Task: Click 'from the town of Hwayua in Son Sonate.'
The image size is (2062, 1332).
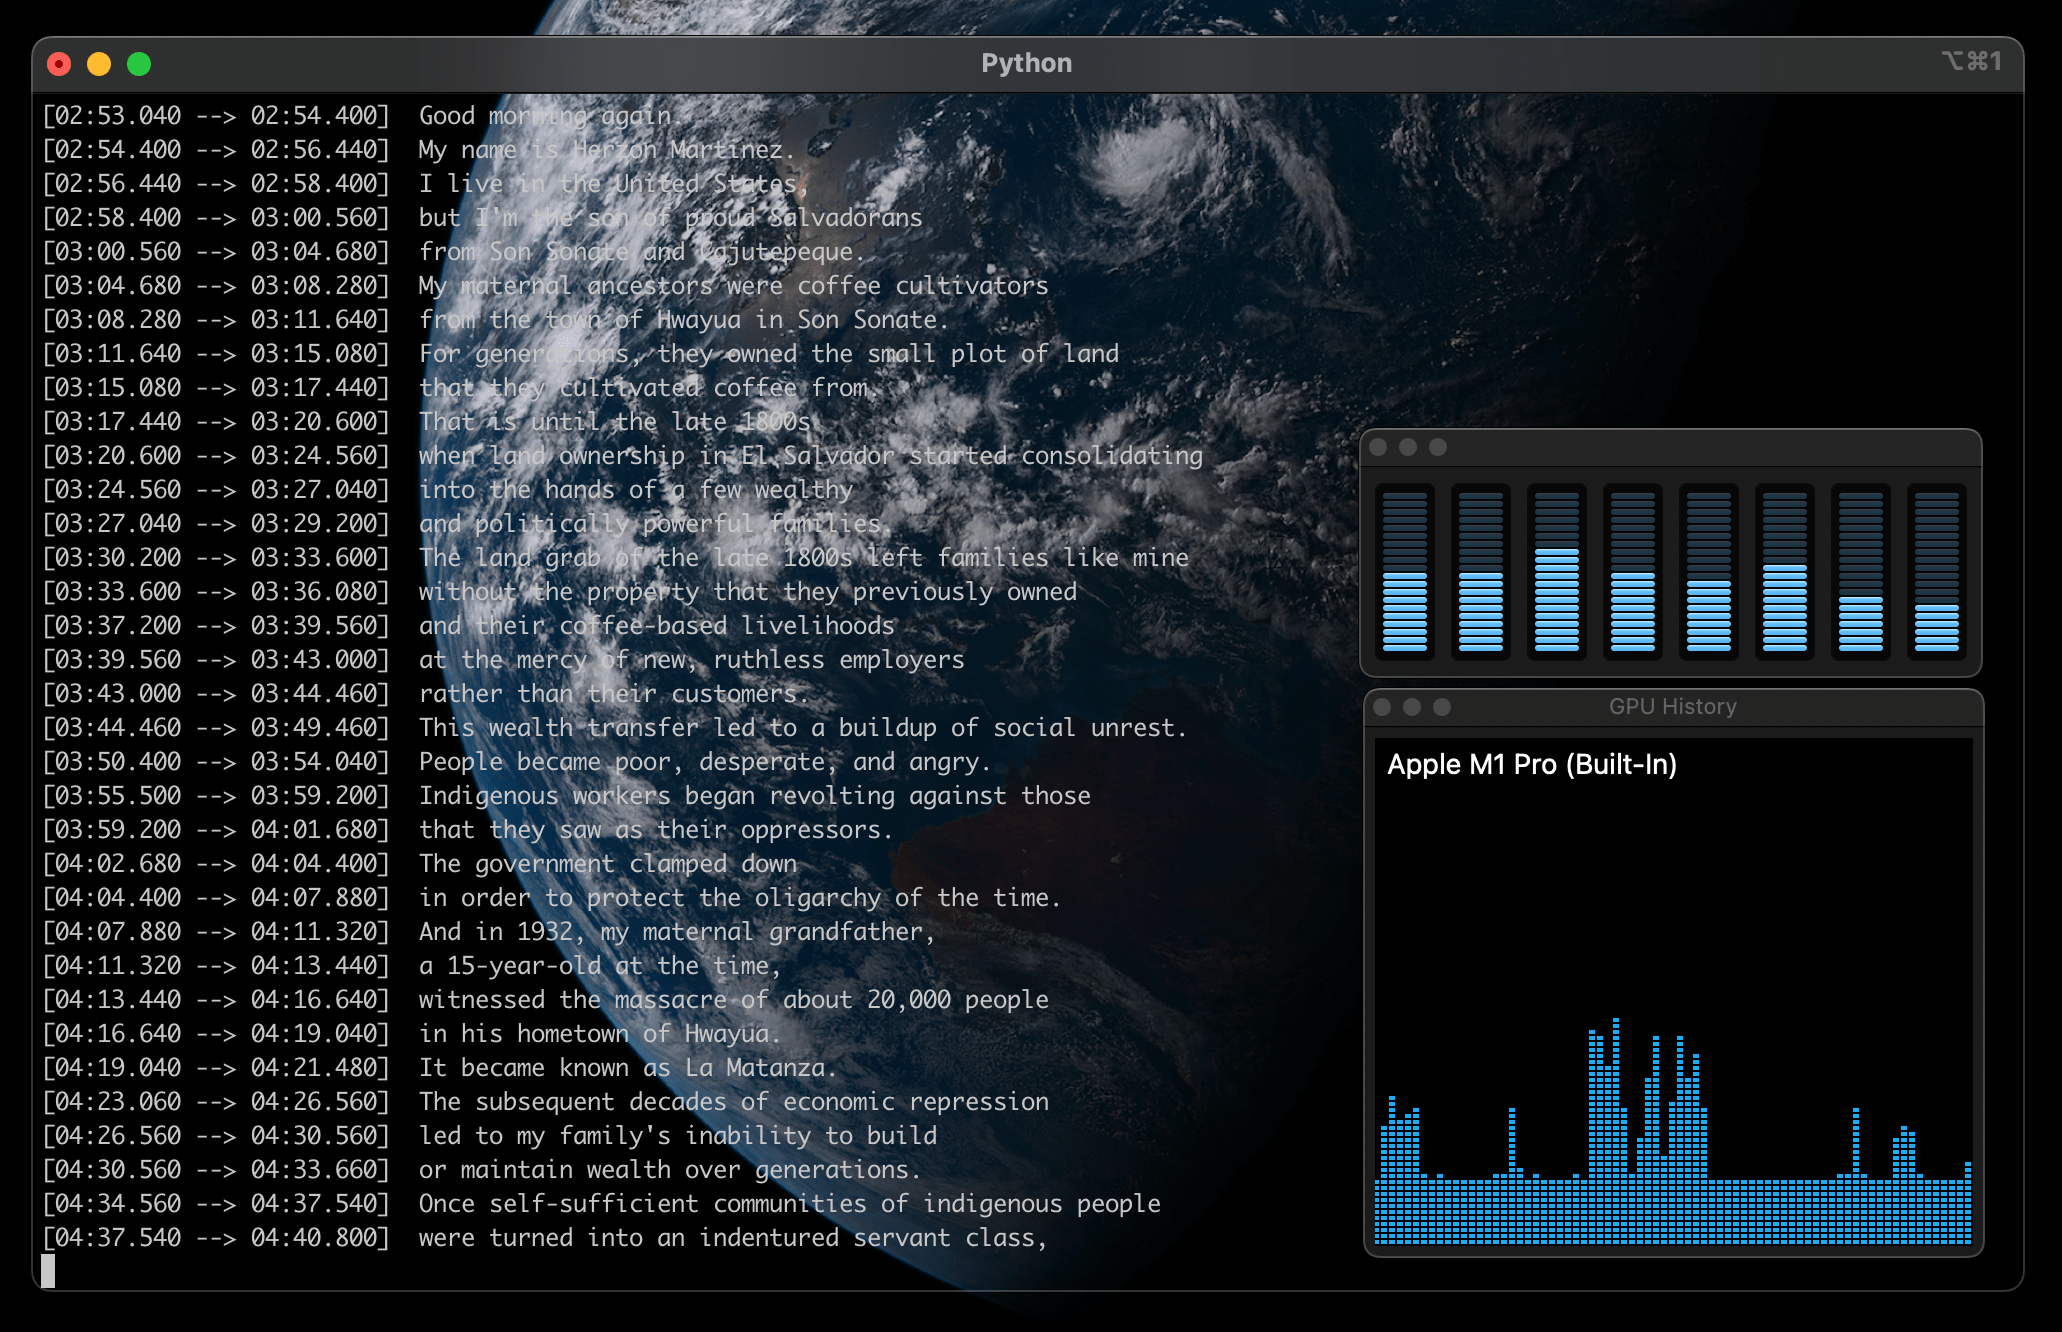Action: [684, 320]
